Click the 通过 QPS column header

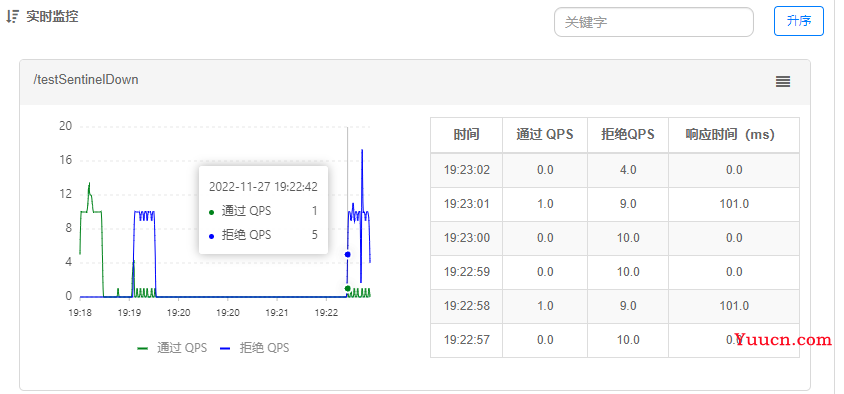click(545, 135)
